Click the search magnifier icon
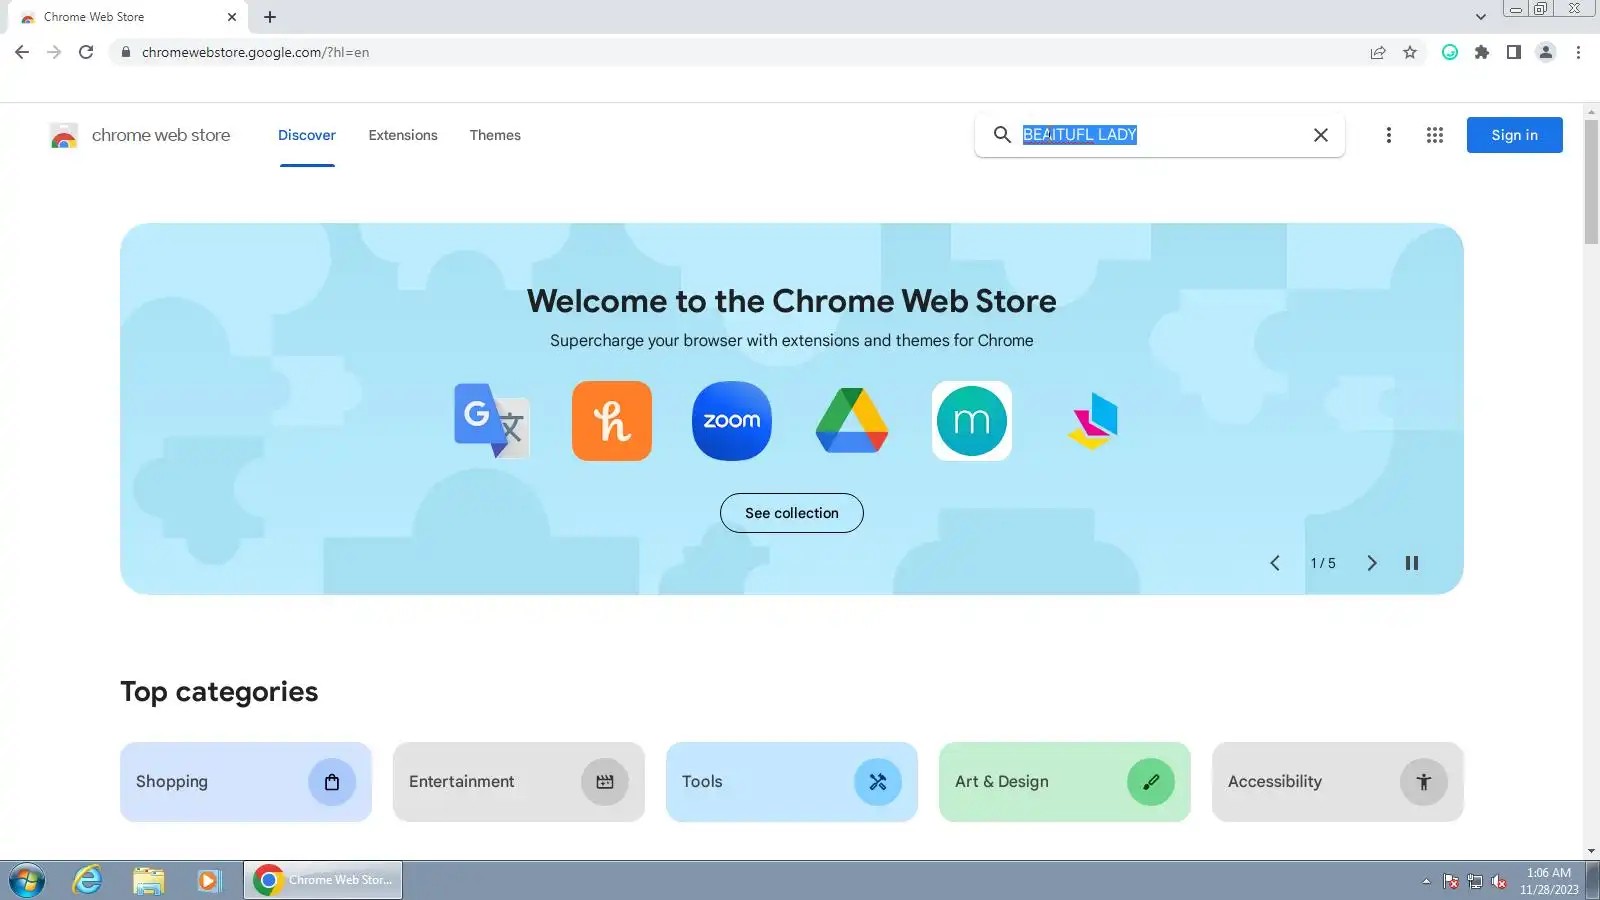The height and width of the screenshot is (900, 1600). [x=1002, y=135]
